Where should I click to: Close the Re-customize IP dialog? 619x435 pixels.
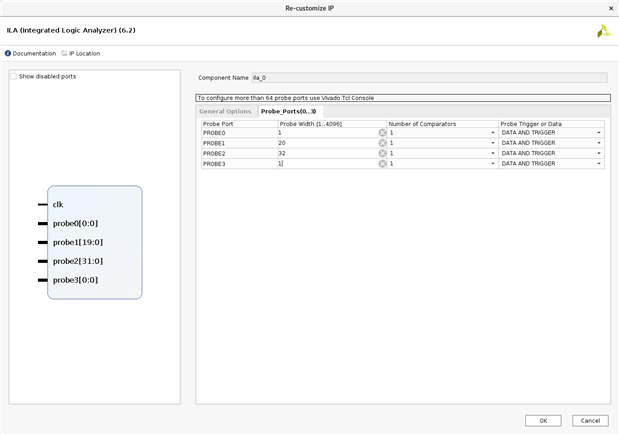pos(611,8)
